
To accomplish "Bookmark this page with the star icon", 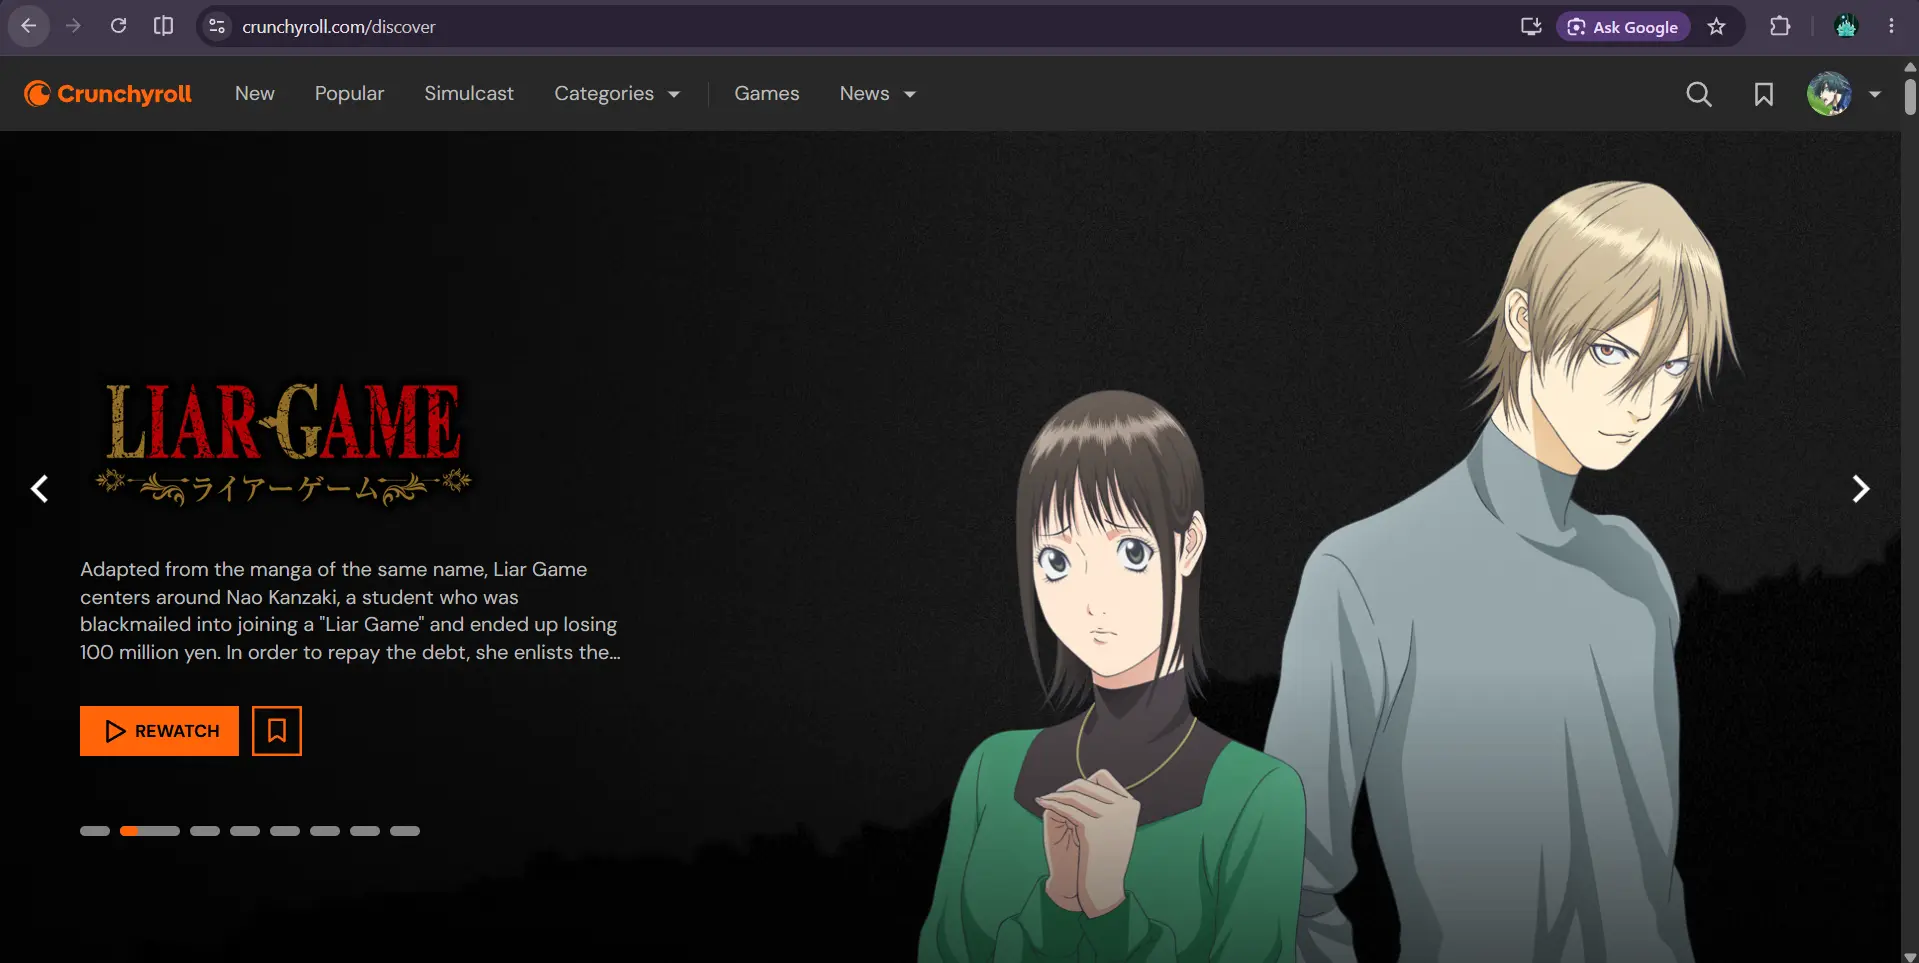I will click(x=1717, y=27).
